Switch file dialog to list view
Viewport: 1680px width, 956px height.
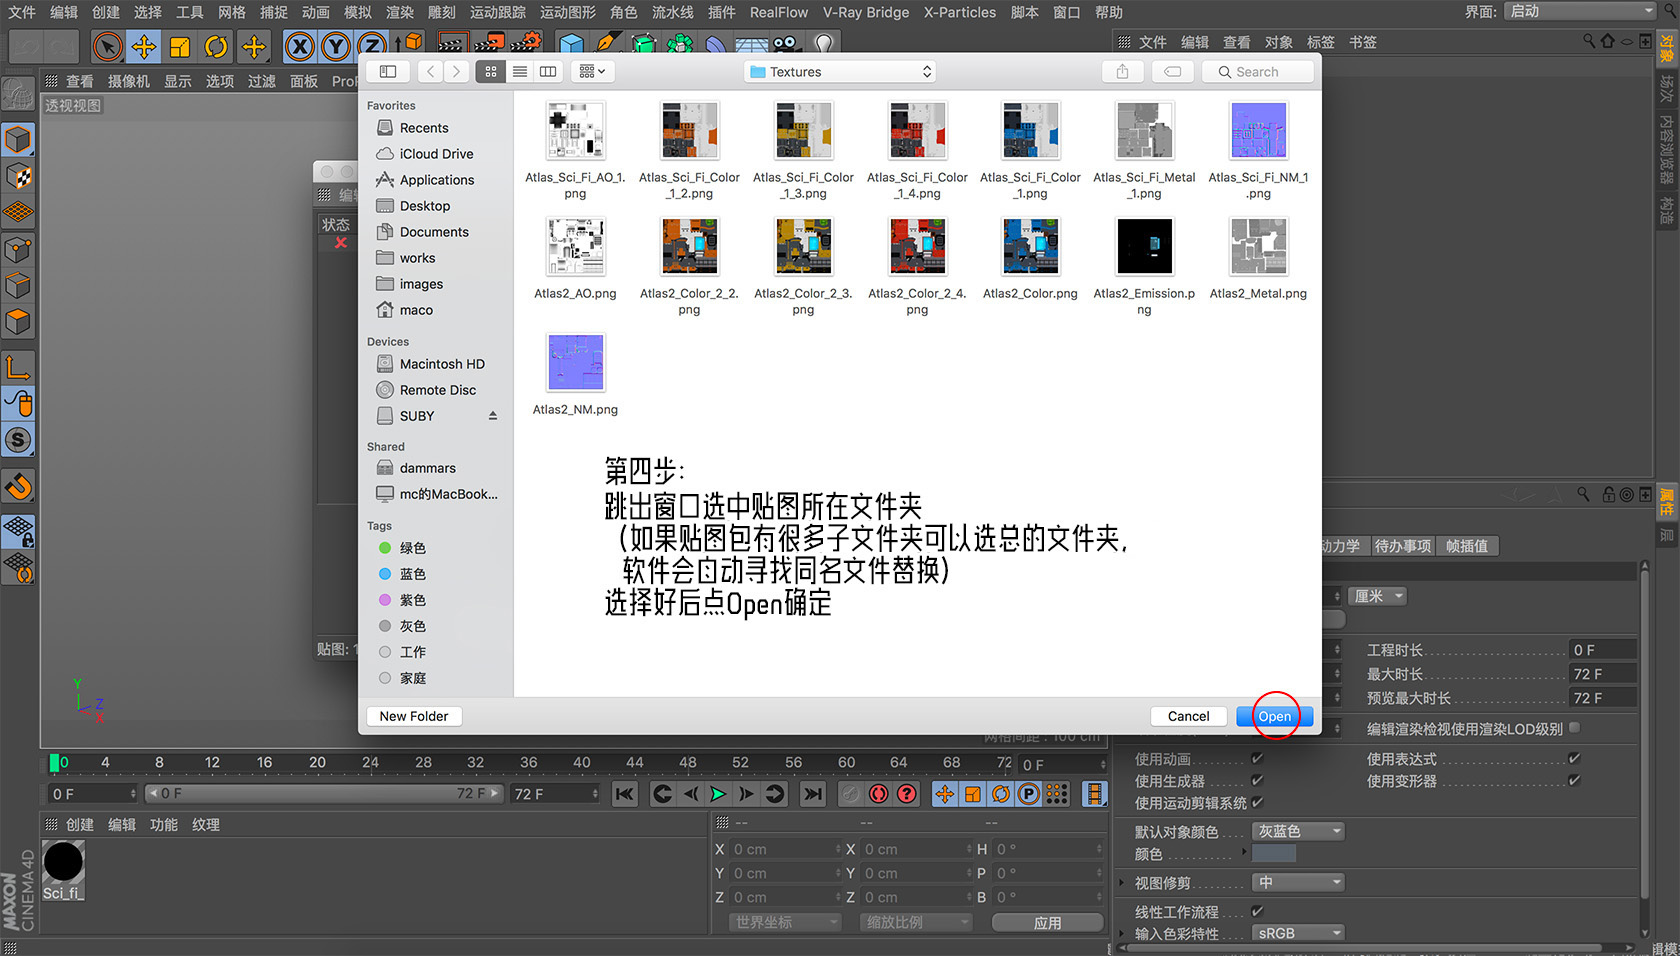(x=520, y=72)
